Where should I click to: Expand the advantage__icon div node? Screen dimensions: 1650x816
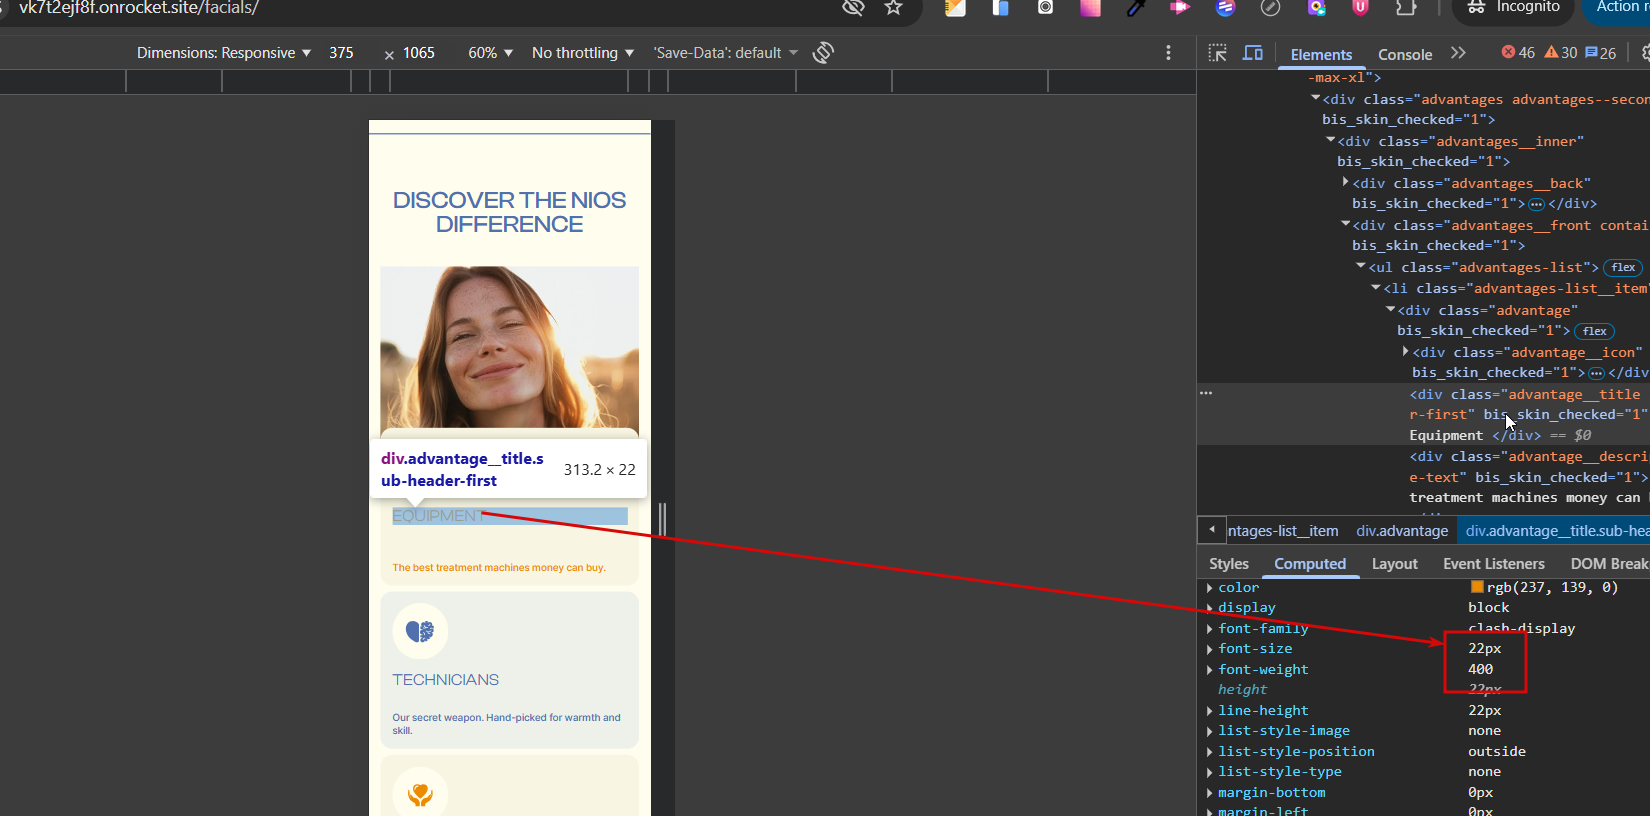[x=1406, y=351]
